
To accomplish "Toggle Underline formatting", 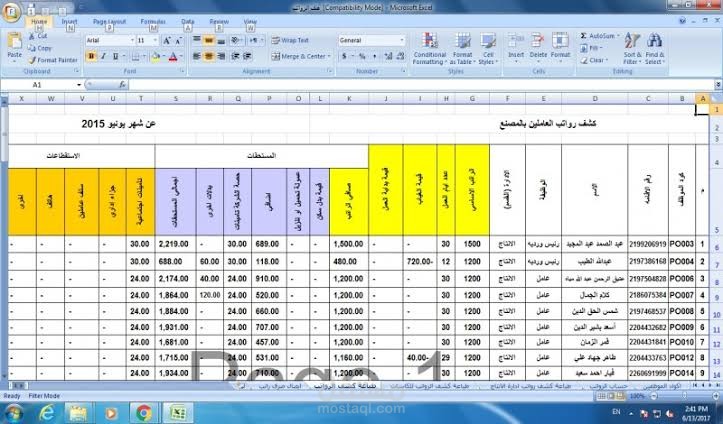I will click(x=115, y=57).
